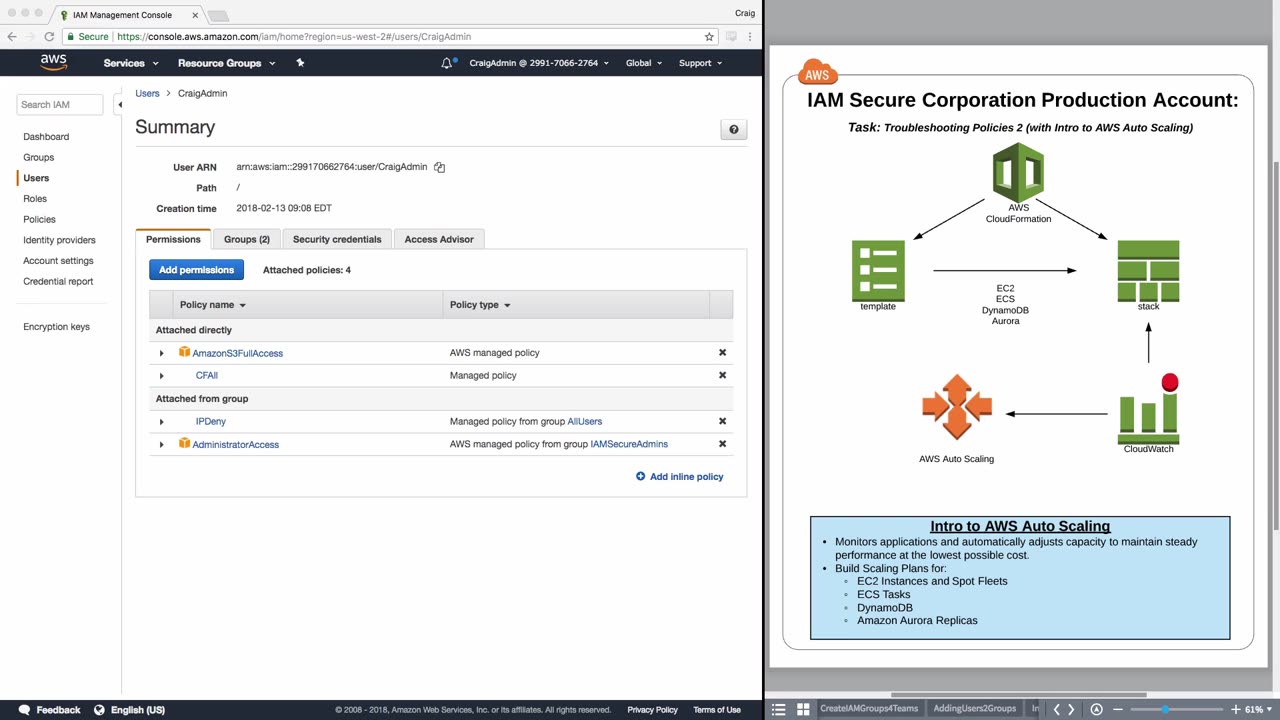Image resolution: width=1280 pixels, height=720 pixels.
Task: Open the Security credentials tab
Action: 337,239
